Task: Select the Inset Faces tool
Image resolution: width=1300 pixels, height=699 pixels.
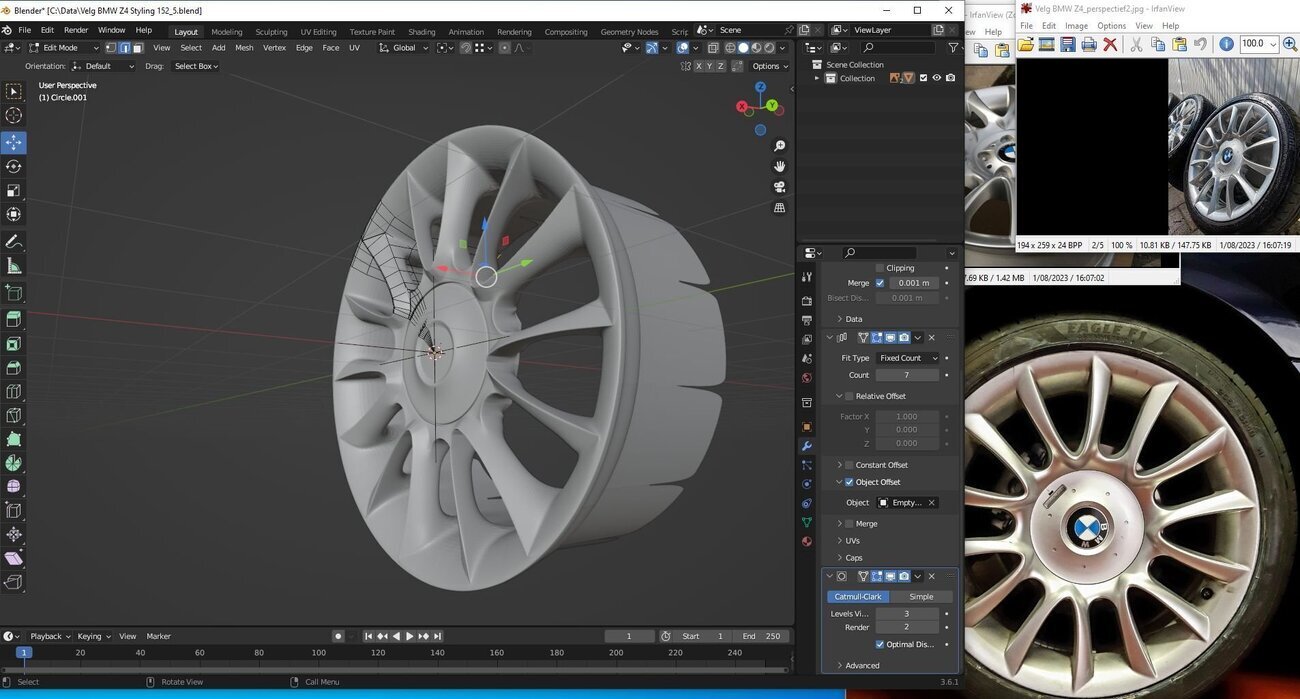Action: click(14, 344)
